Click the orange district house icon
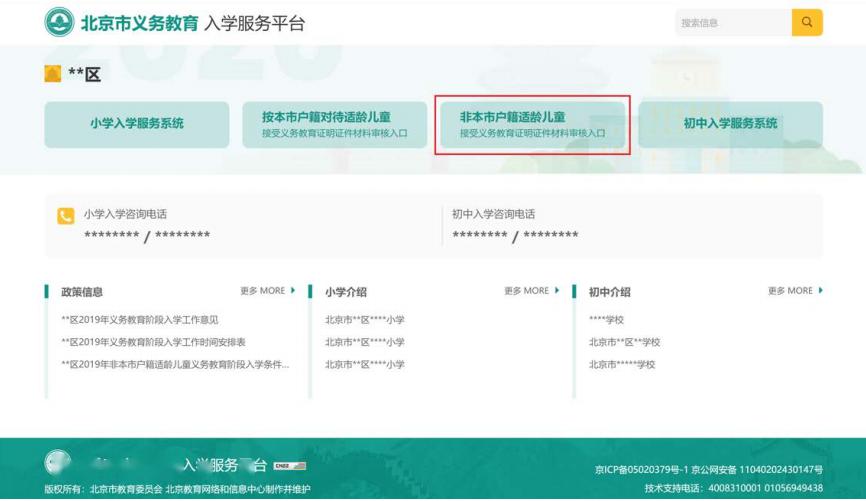This screenshot has height=501, width=866. pyautogui.click(x=52, y=73)
